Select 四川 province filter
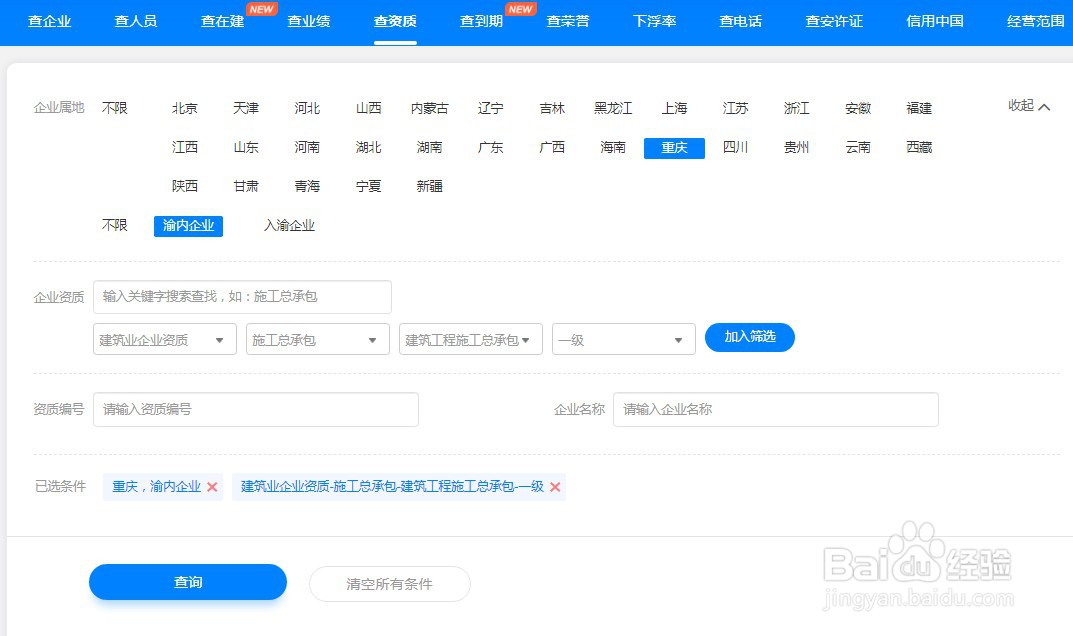The height and width of the screenshot is (636, 1073). [735, 147]
